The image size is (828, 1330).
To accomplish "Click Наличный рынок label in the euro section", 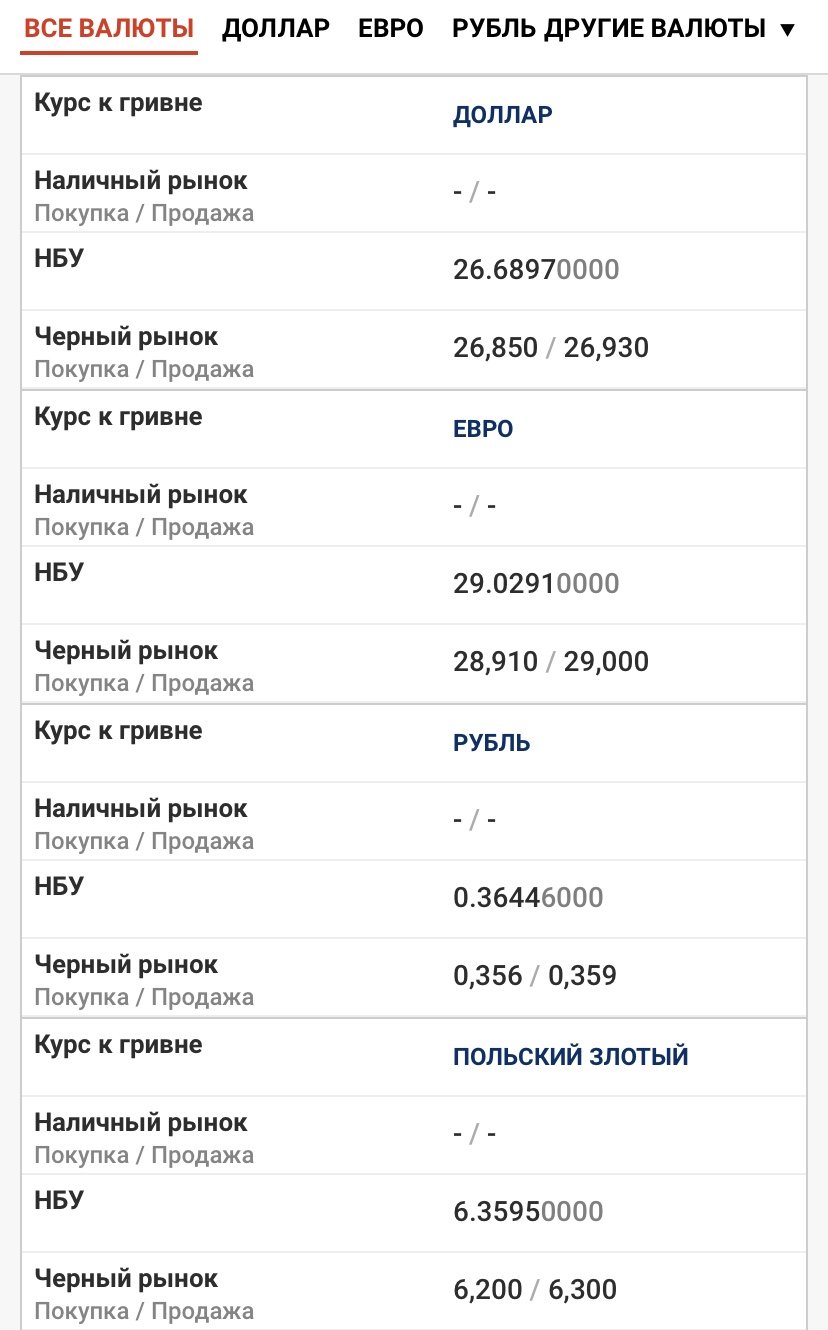I will tap(141, 495).
